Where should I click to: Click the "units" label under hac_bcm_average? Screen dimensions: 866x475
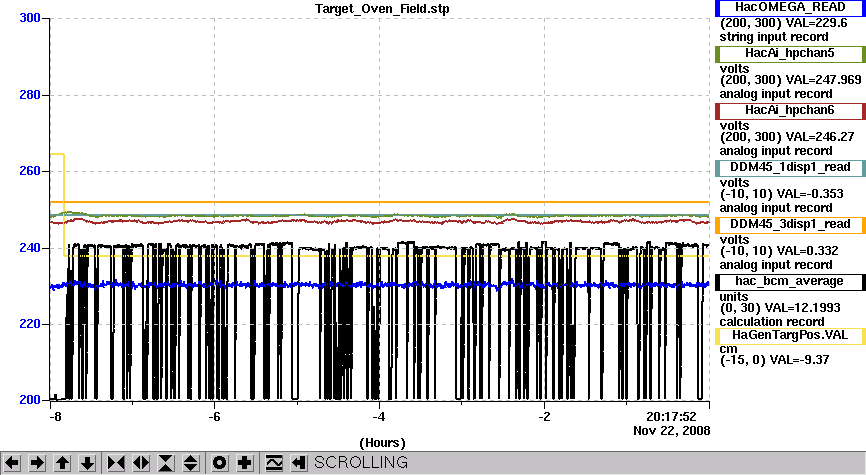pyautogui.click(x=733, y=297)
